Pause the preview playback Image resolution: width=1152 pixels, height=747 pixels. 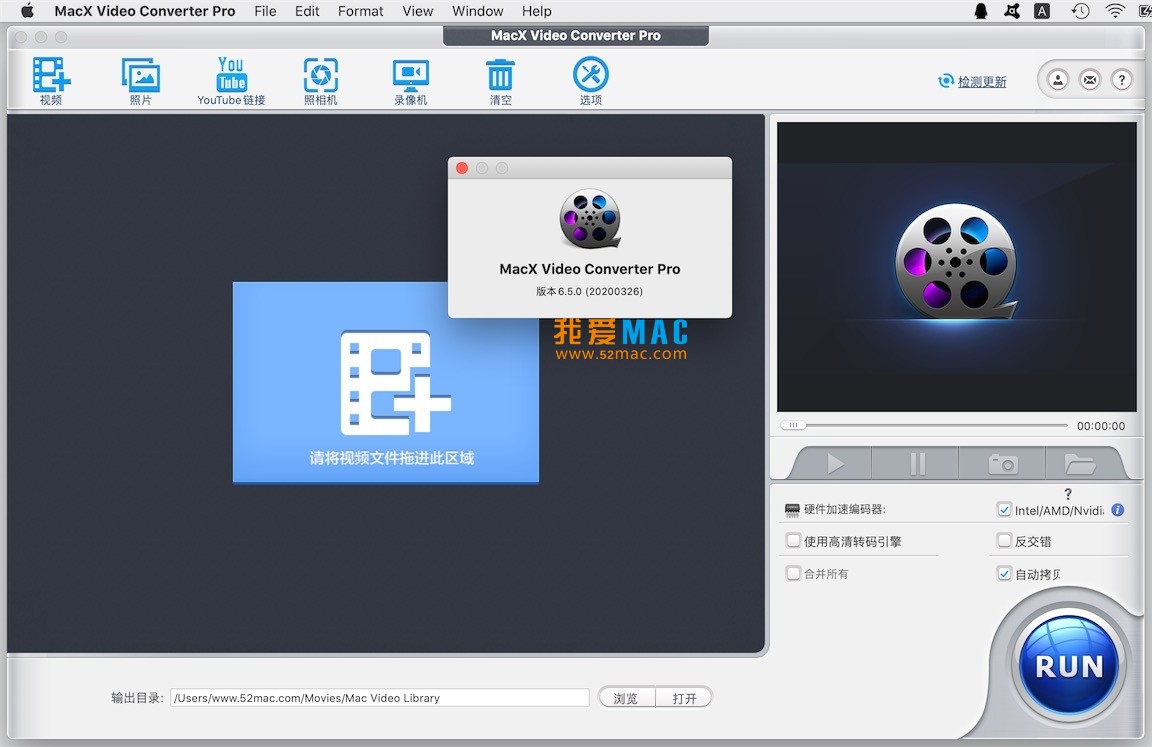pyautogui.click(x=917, y=464)
